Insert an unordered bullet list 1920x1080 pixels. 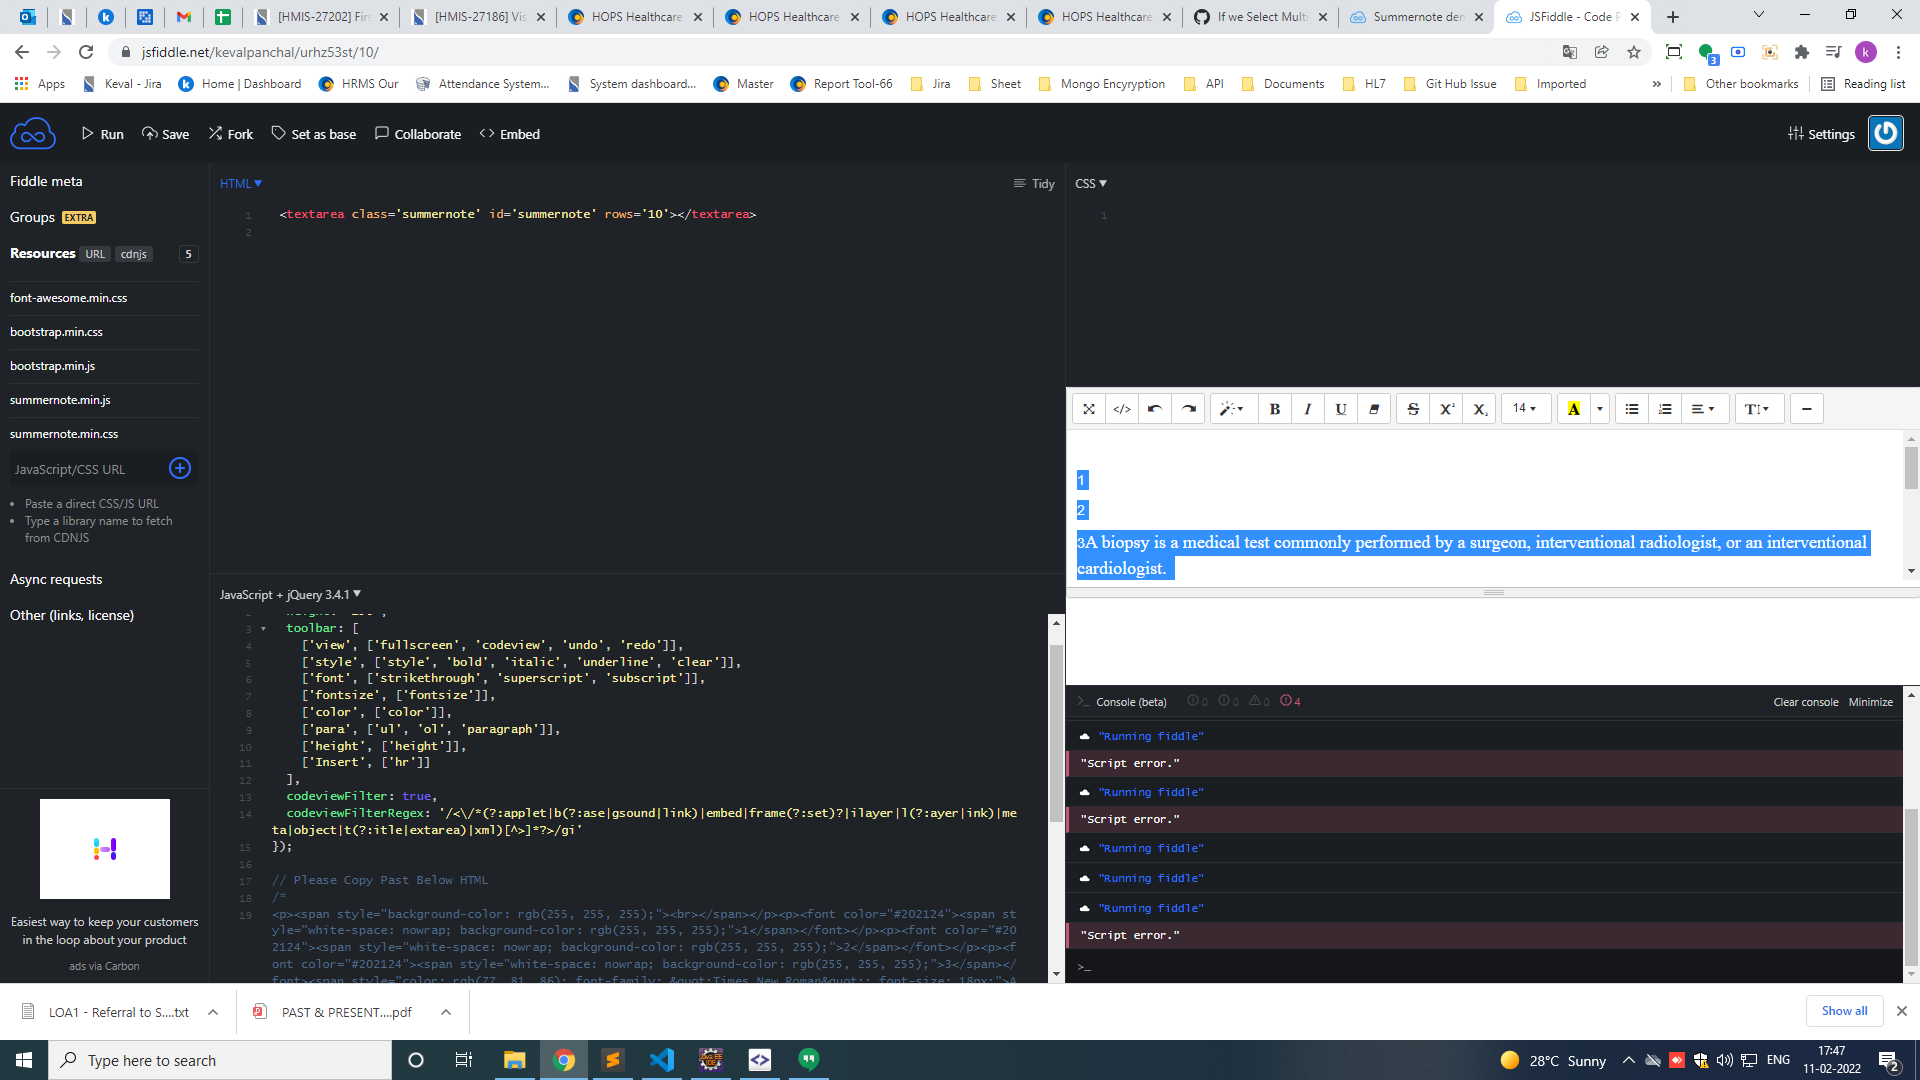1632,409
